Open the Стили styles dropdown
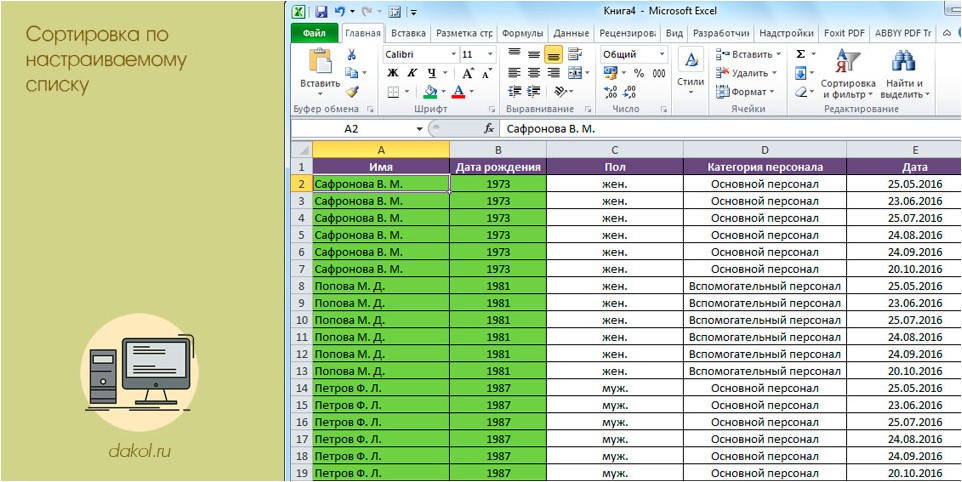Image resolution: width=962 pixels, height=482 pixels. (x=691, y=72)
